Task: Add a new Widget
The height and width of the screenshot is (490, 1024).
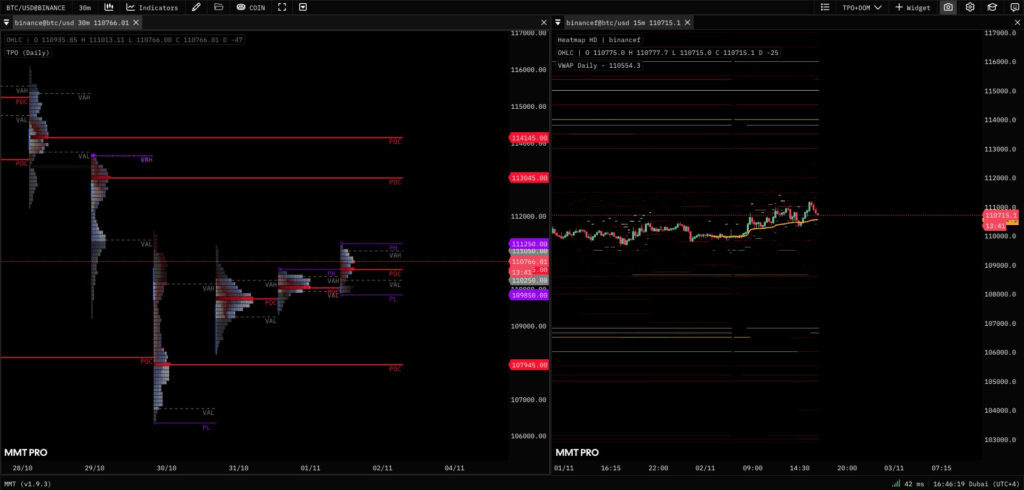Action: (913, 7)
